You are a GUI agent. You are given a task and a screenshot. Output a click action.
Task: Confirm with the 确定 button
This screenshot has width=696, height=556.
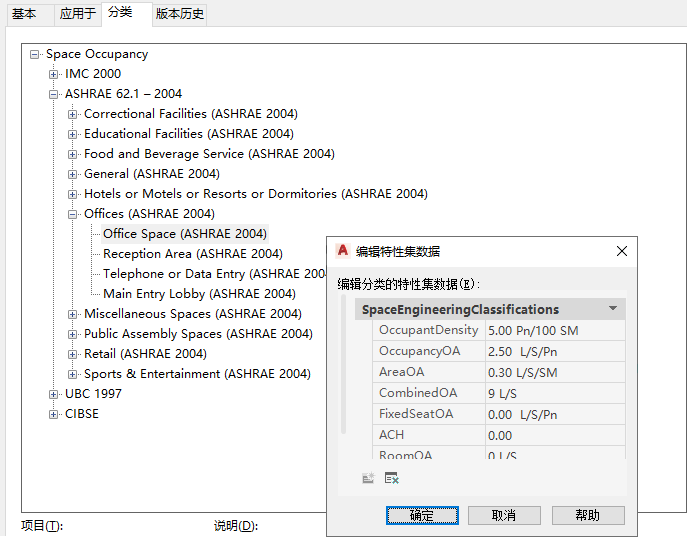[x=422, y=515]
